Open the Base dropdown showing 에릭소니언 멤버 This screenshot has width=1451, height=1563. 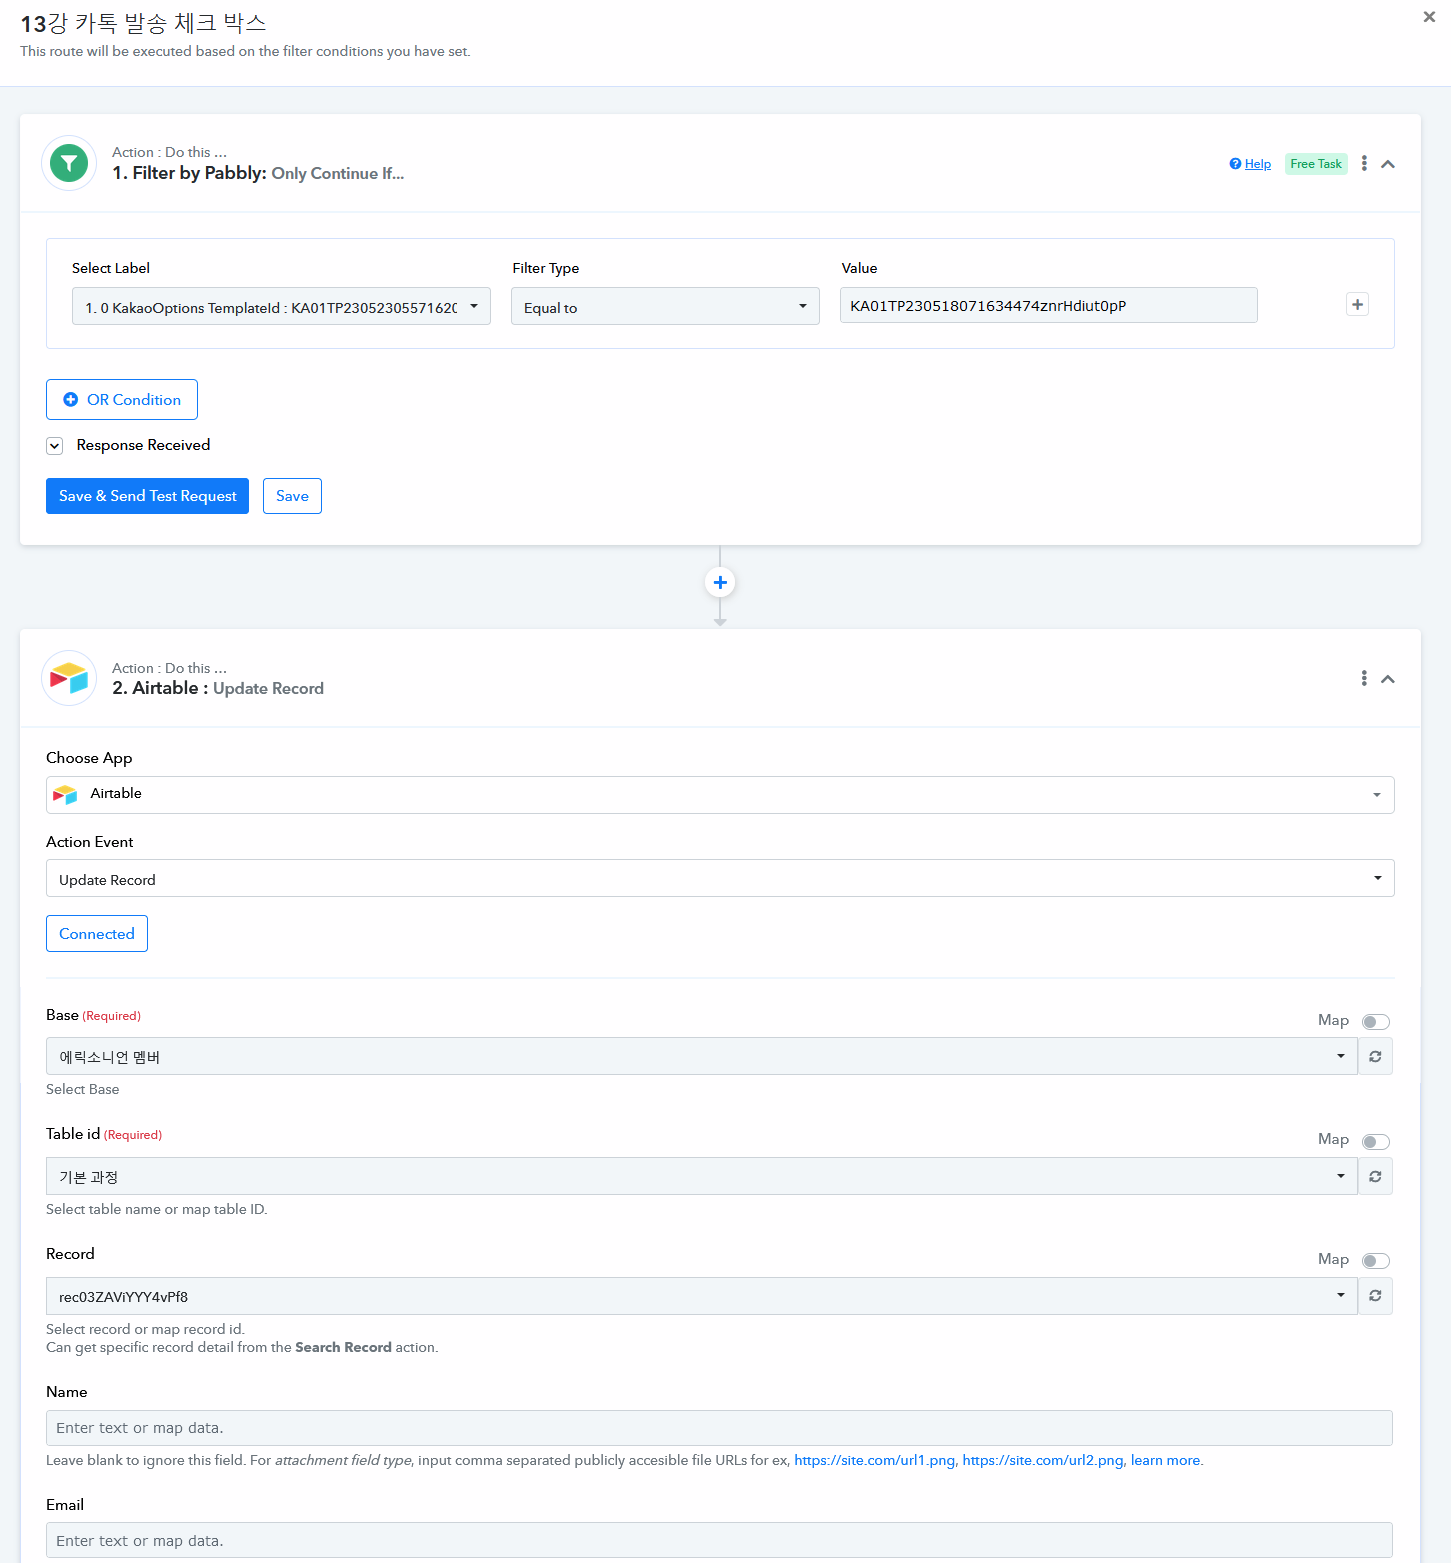(702, 1056)
